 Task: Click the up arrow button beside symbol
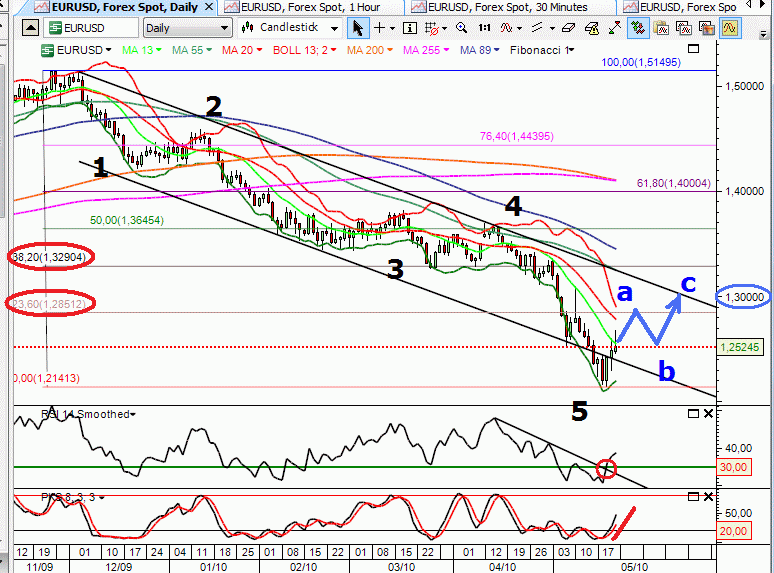pos(31,28)
